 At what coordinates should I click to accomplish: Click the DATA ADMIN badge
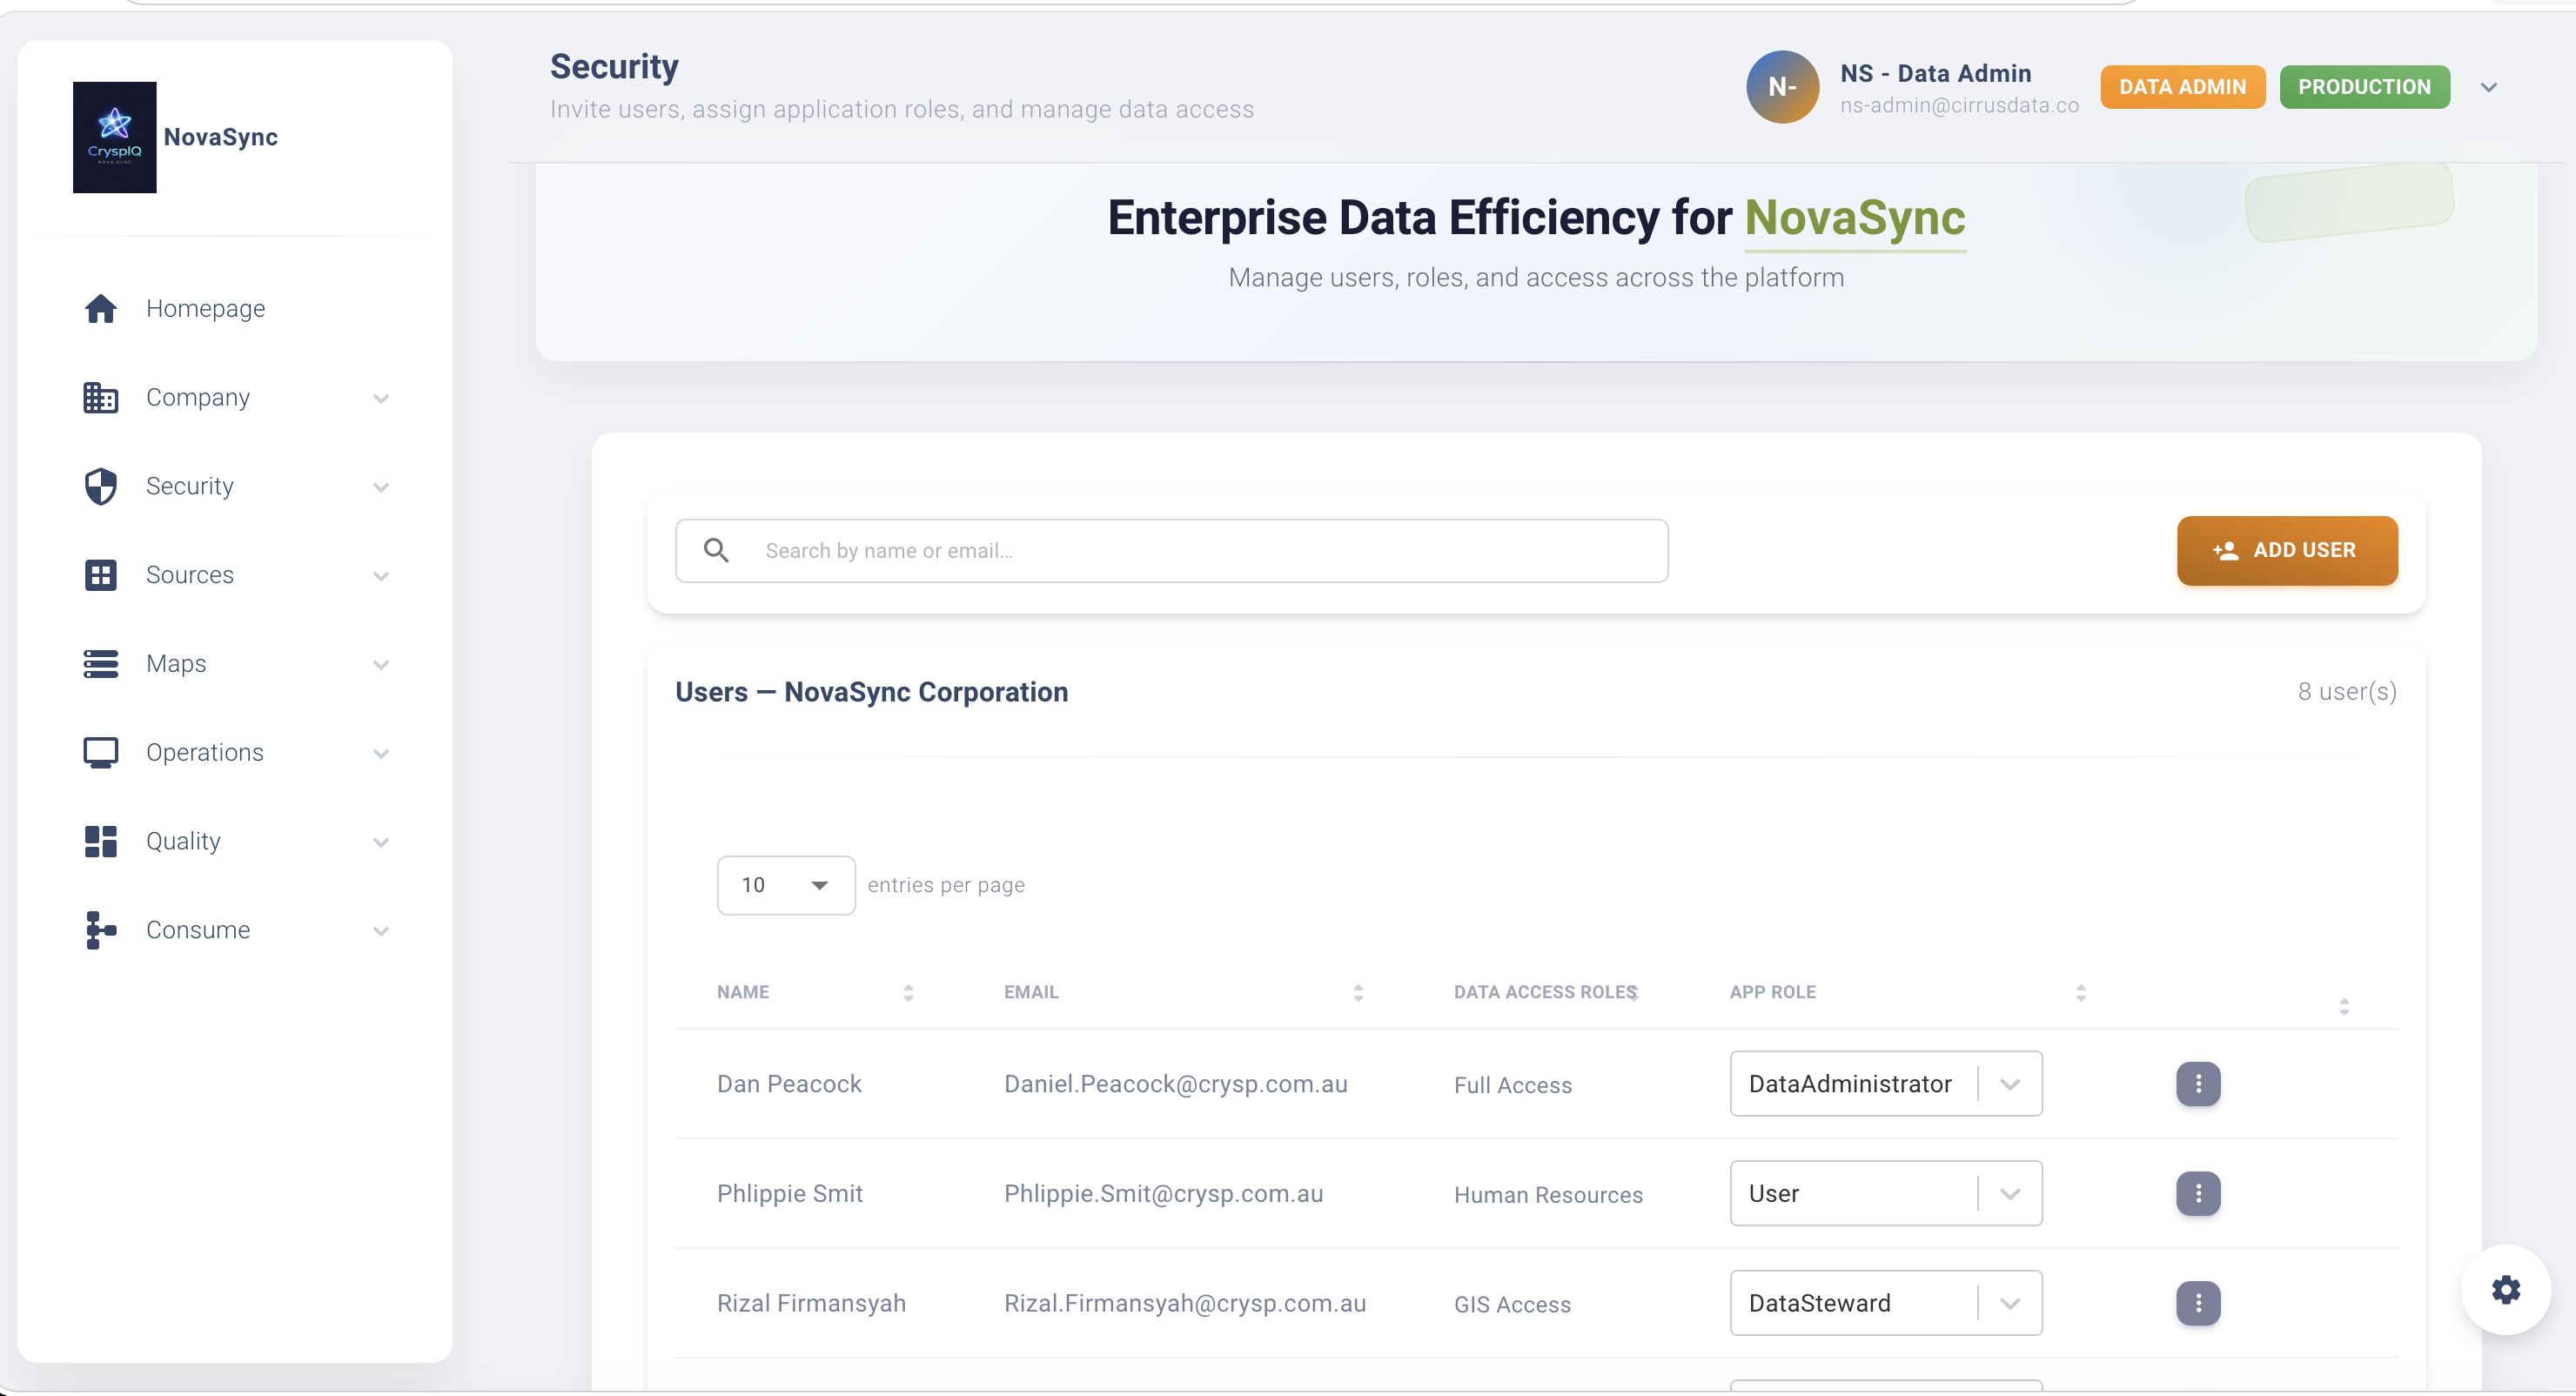2182,87
